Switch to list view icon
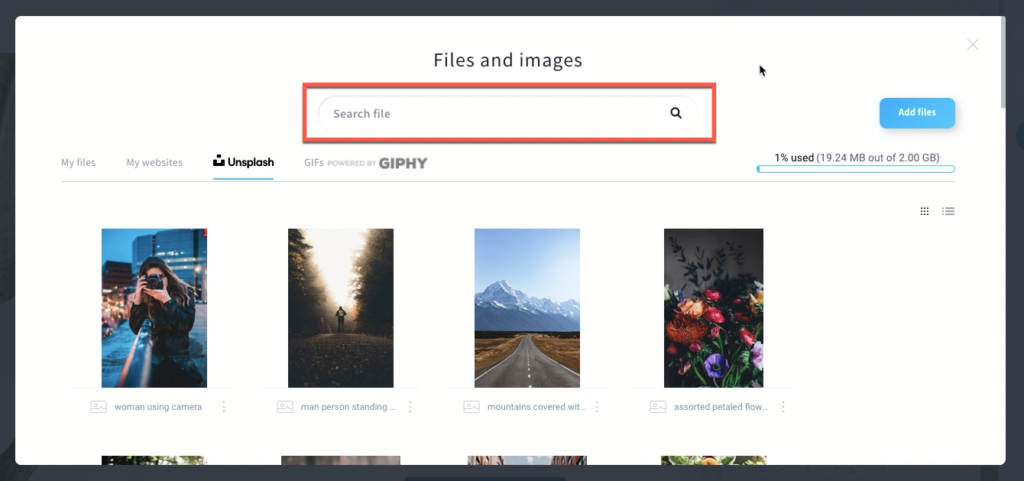The width and height of the screenshot is (1024, 481). [948, 211]
